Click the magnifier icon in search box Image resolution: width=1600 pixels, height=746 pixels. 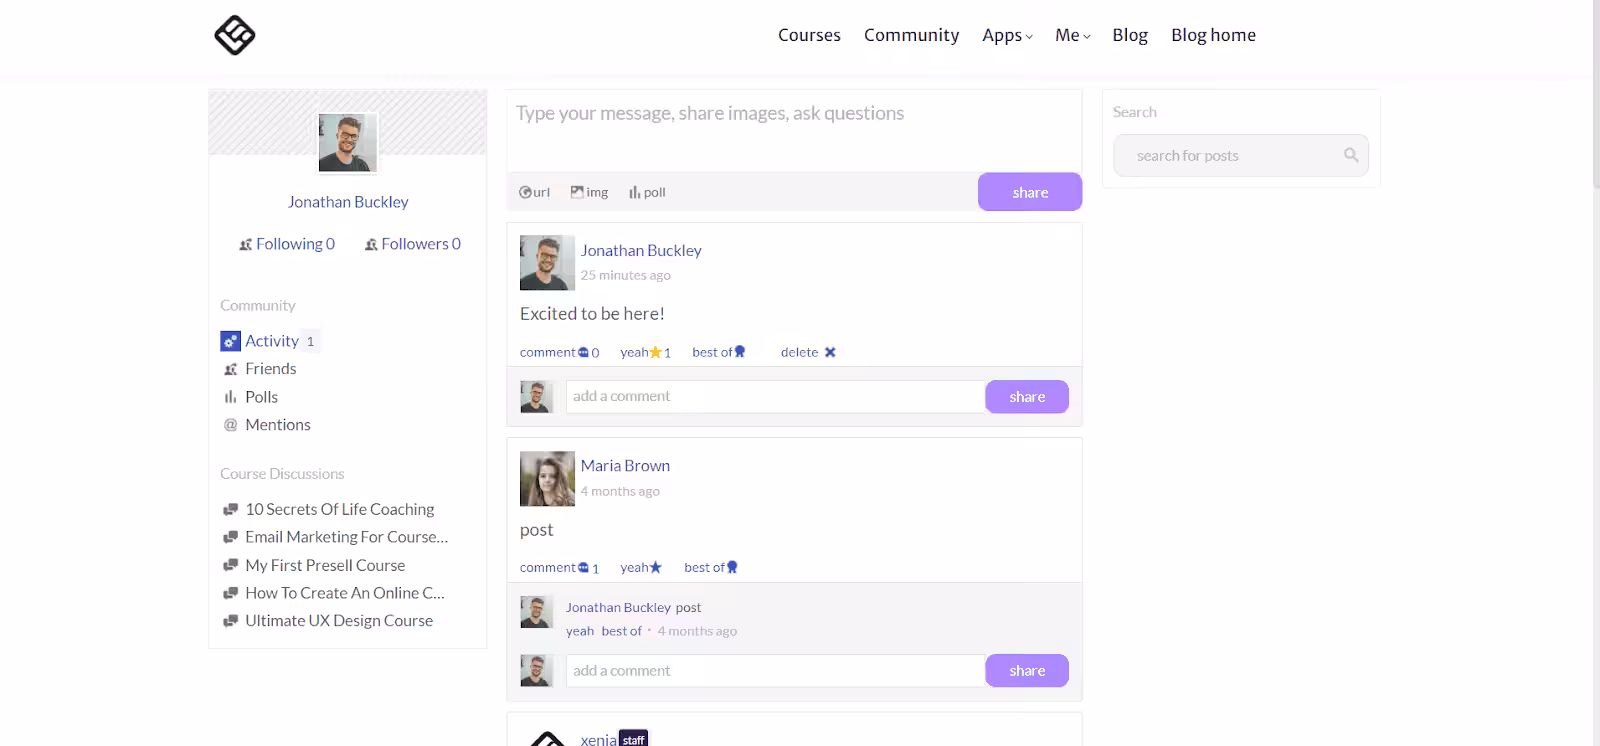pos(1351,155)
